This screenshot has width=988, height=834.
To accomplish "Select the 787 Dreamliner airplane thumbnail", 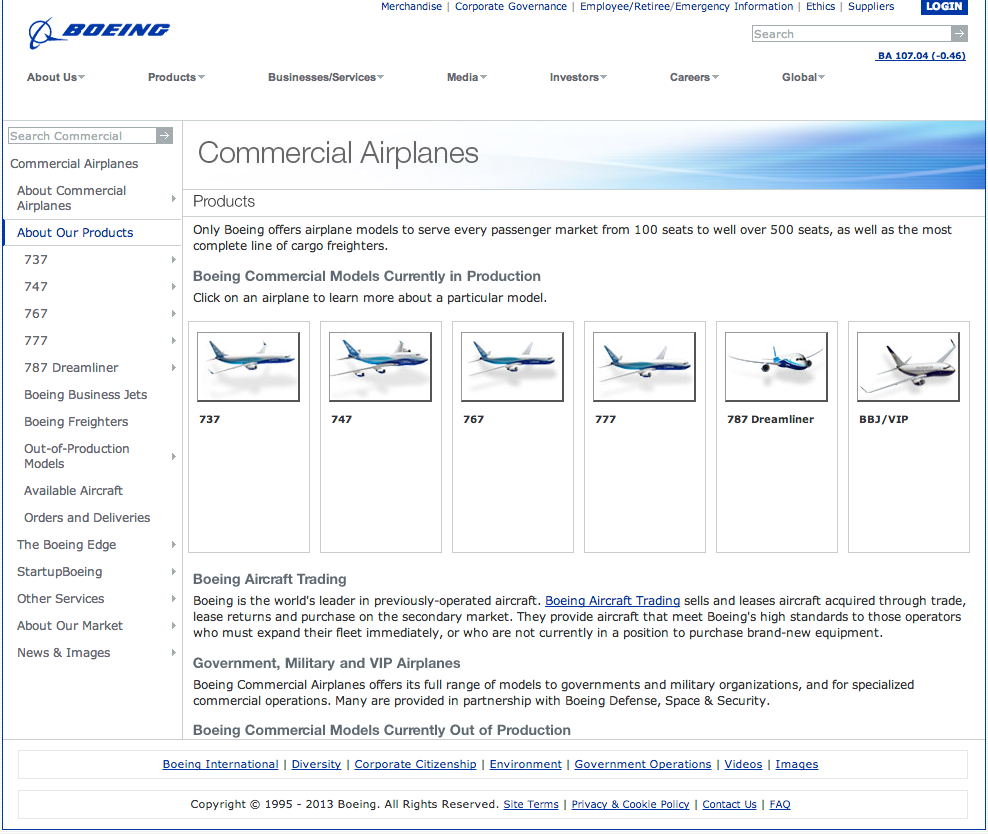I will [776, 366].
